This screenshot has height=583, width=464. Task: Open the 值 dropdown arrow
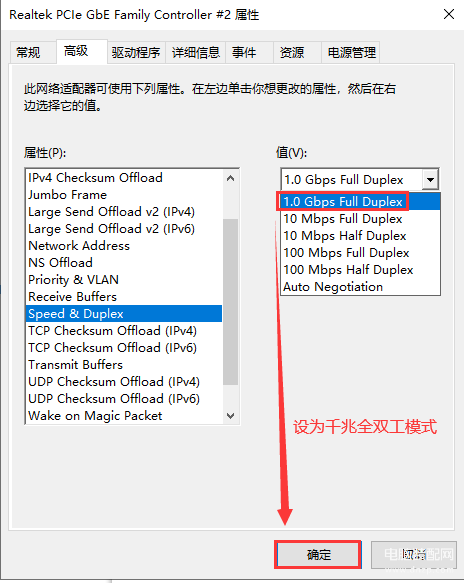click(x=430, y=180)
